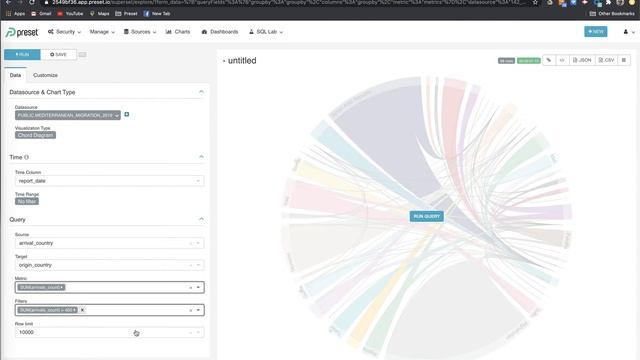The image size is (640, 360).
Task: Click the browser address bar
Action: (286, 2)
